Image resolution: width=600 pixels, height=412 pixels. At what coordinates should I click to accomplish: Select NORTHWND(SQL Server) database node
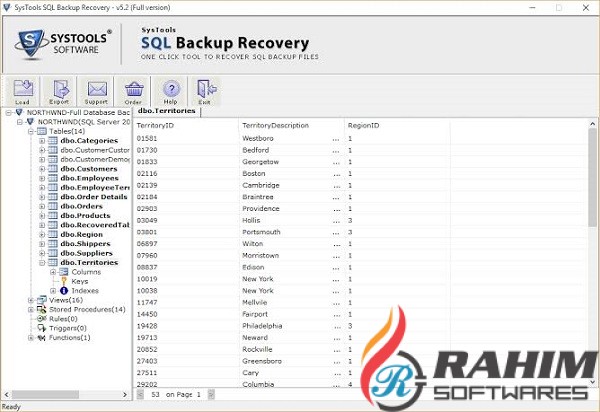pyautogui.click(x=84, y=122)
